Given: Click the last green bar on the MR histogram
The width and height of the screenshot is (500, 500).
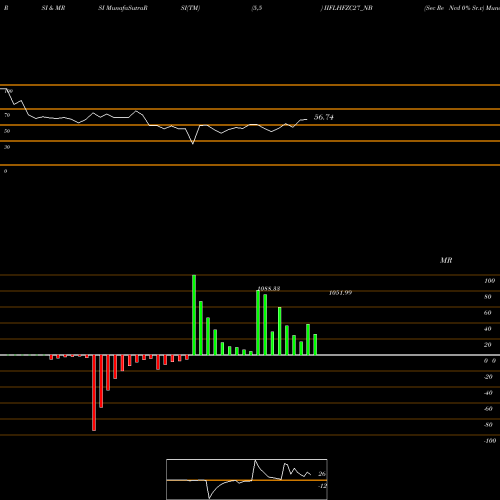Looking at the screenshot, I should coord(315,345).
